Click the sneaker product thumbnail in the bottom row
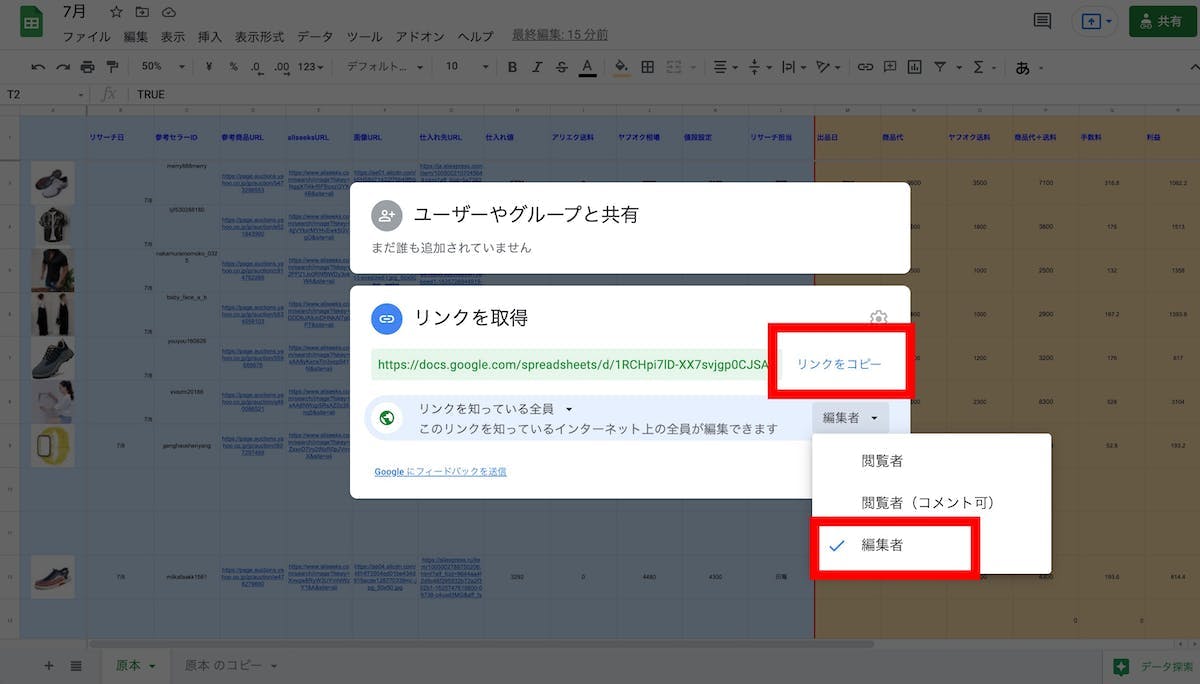 coord(52,577)
